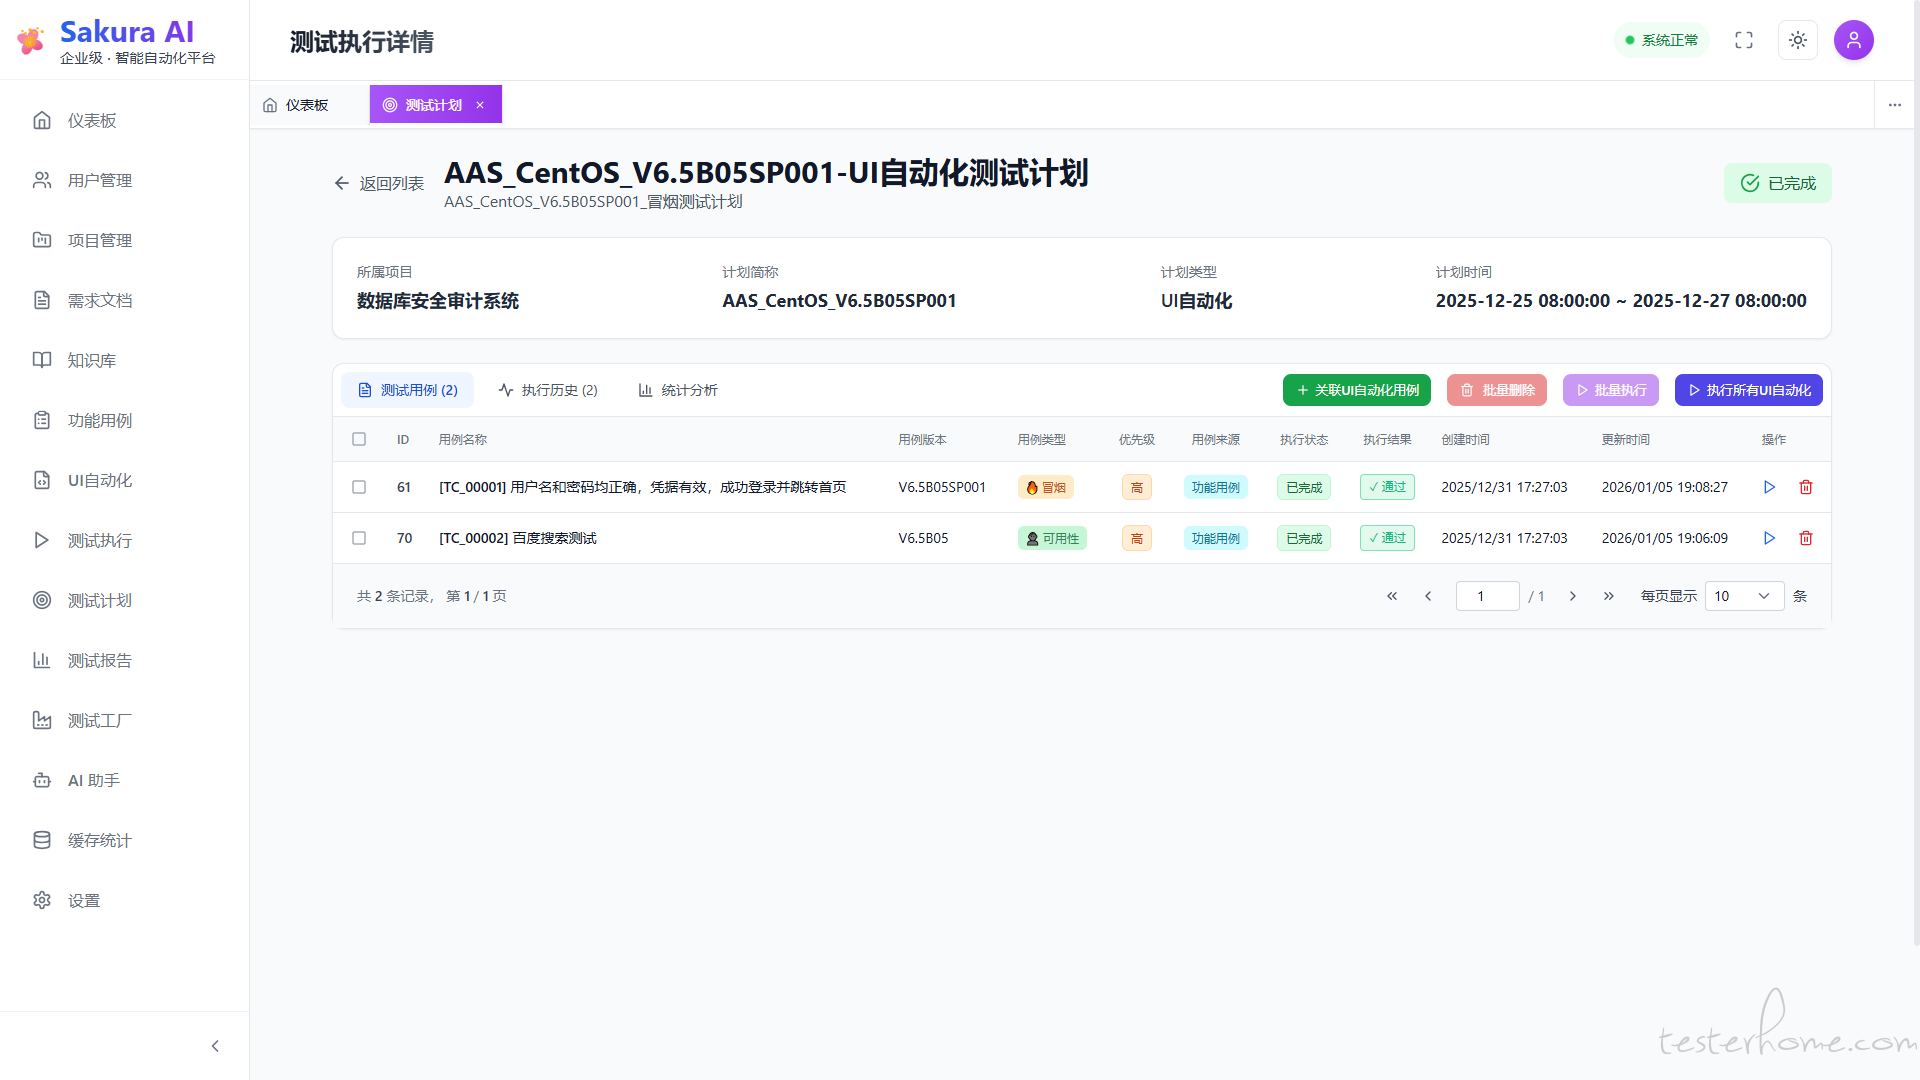Image resolution: width=1920 pixels, height=1080 pixels.
Task: Delete test case 70 via trash icon
Action: pos(1806,538)
